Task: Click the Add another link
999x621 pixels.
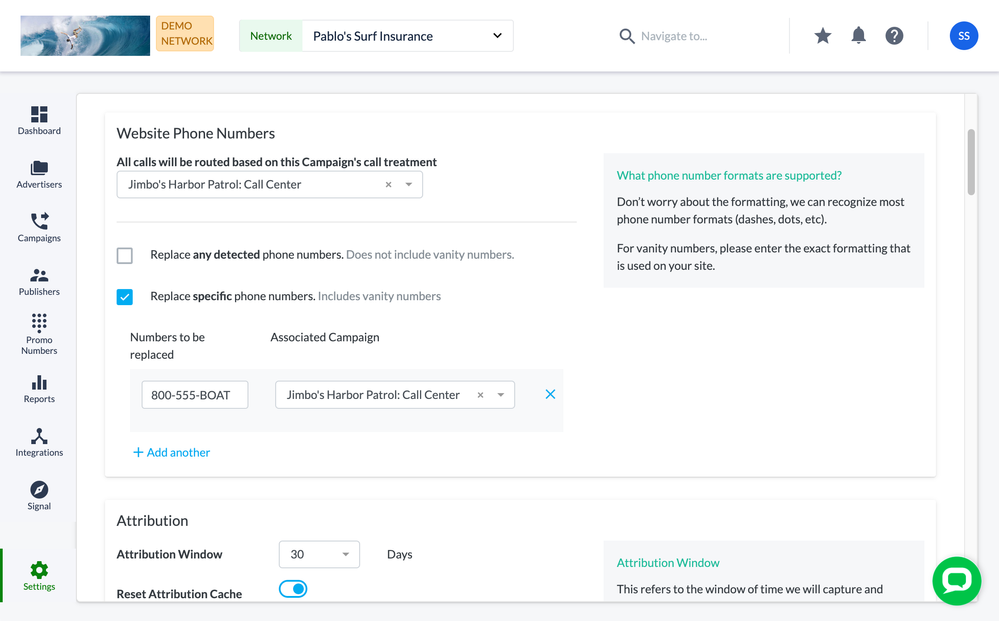Action: [171, 452]
